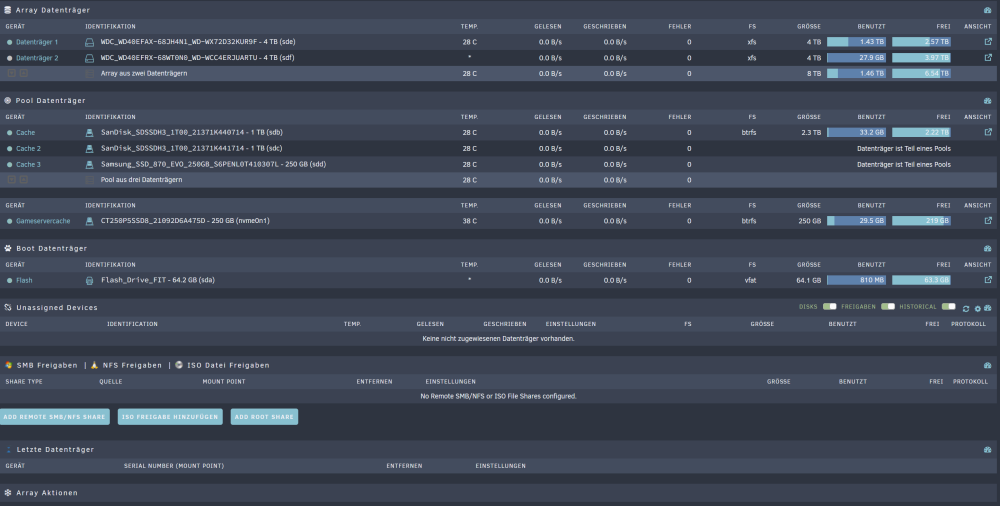Image resolution: width=1000 pixels, height=506 pixels.
Task: Toggle the DISKS switch
Action: pyautogui.click(x=829, y=307)
